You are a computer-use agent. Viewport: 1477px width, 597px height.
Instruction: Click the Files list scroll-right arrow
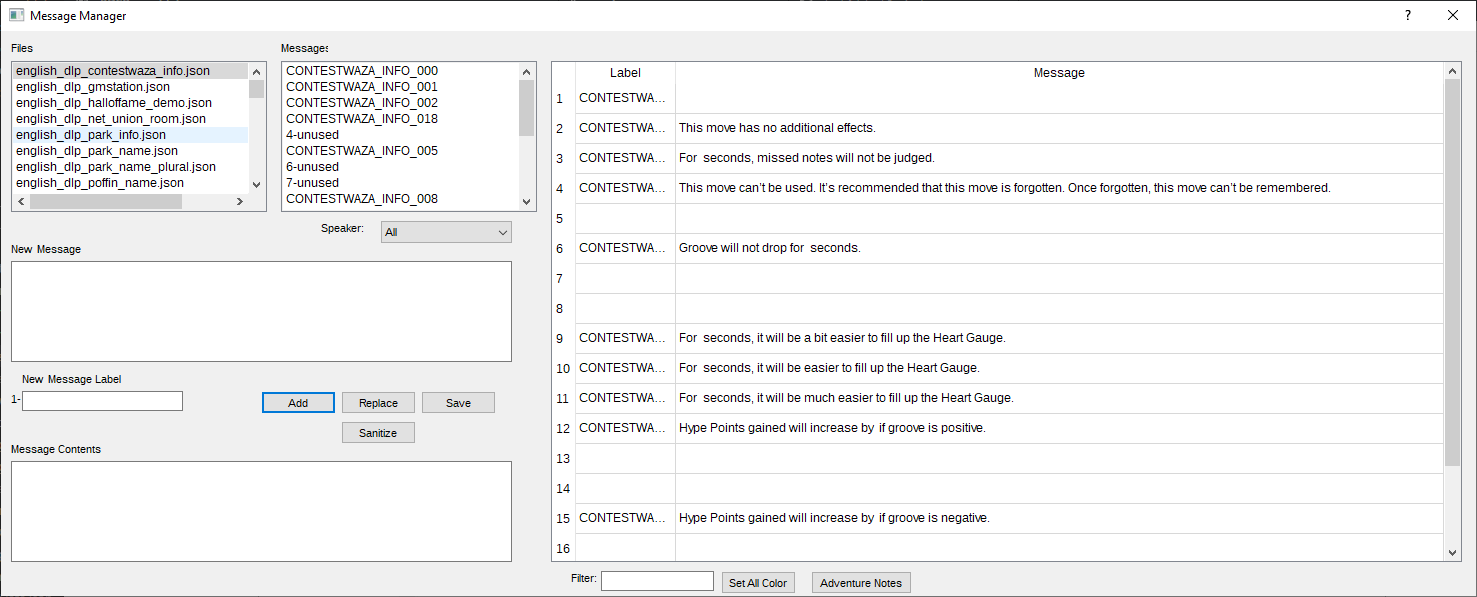click(240, 201)
